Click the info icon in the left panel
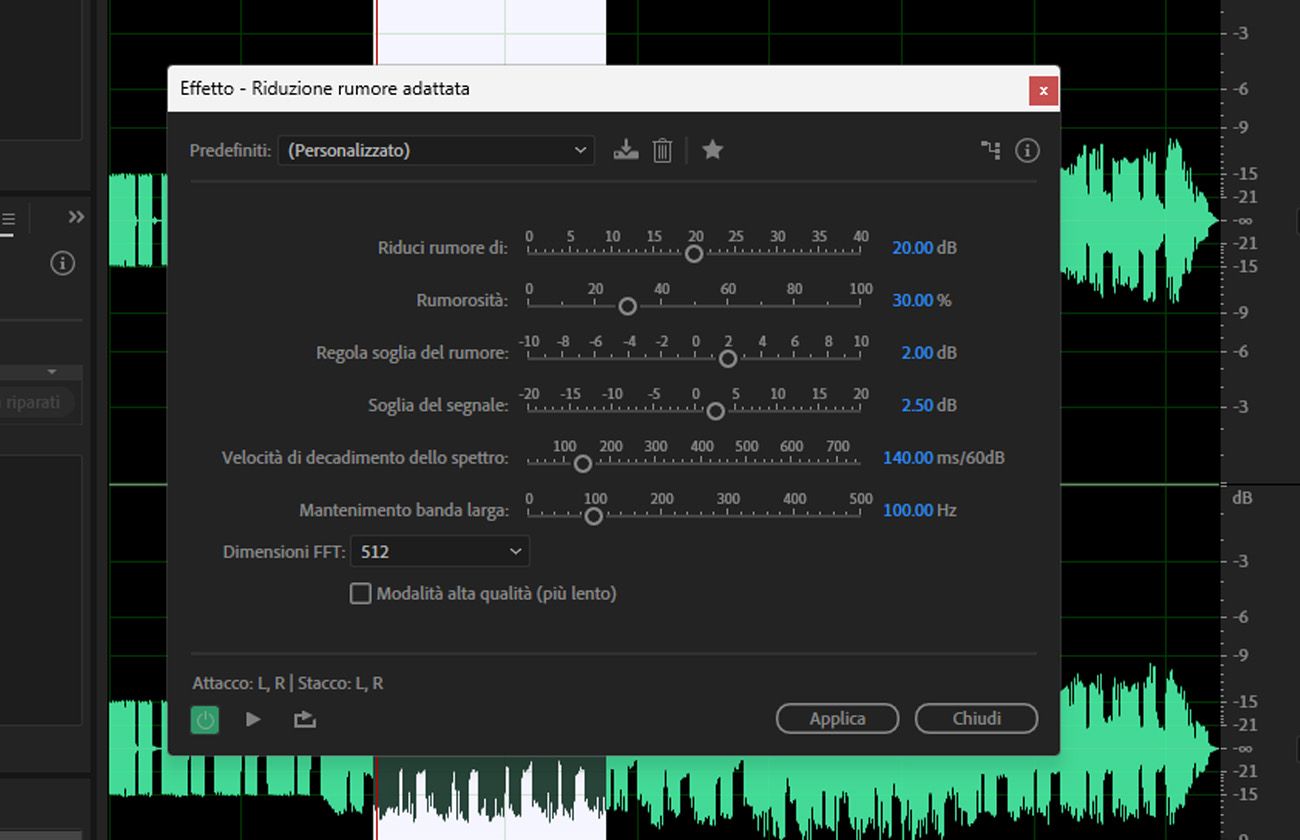This screenshot has width=1300, height=840. pyautogui.click(x=62, y=263)
